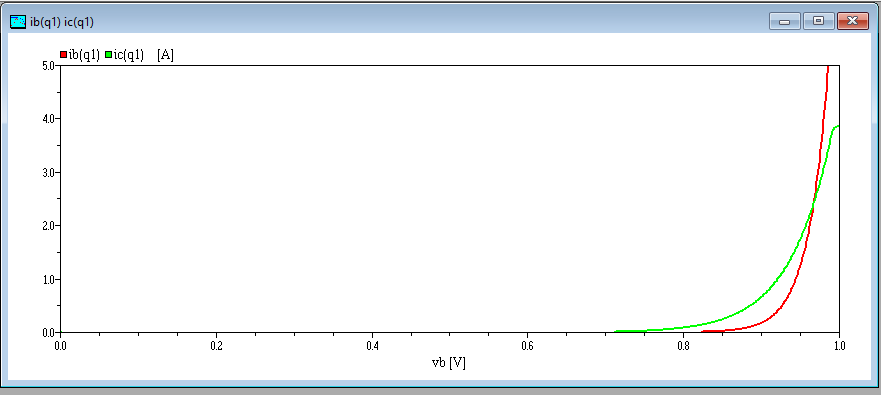The width and height of the screenshot is (881, 395).
Task: Click the green ic(q1) legend swatch
Action: pyautogui.click(x=109, y=55)
